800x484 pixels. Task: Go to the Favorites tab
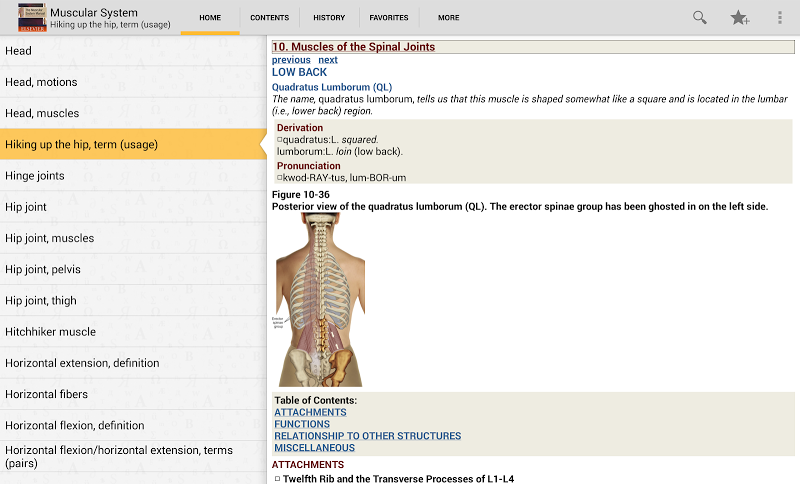[x=388, y=17]
